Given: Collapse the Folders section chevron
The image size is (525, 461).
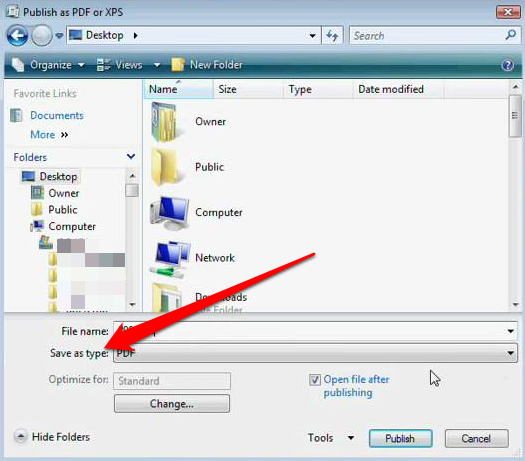Looking at the screenshot, I should [131, 156].
